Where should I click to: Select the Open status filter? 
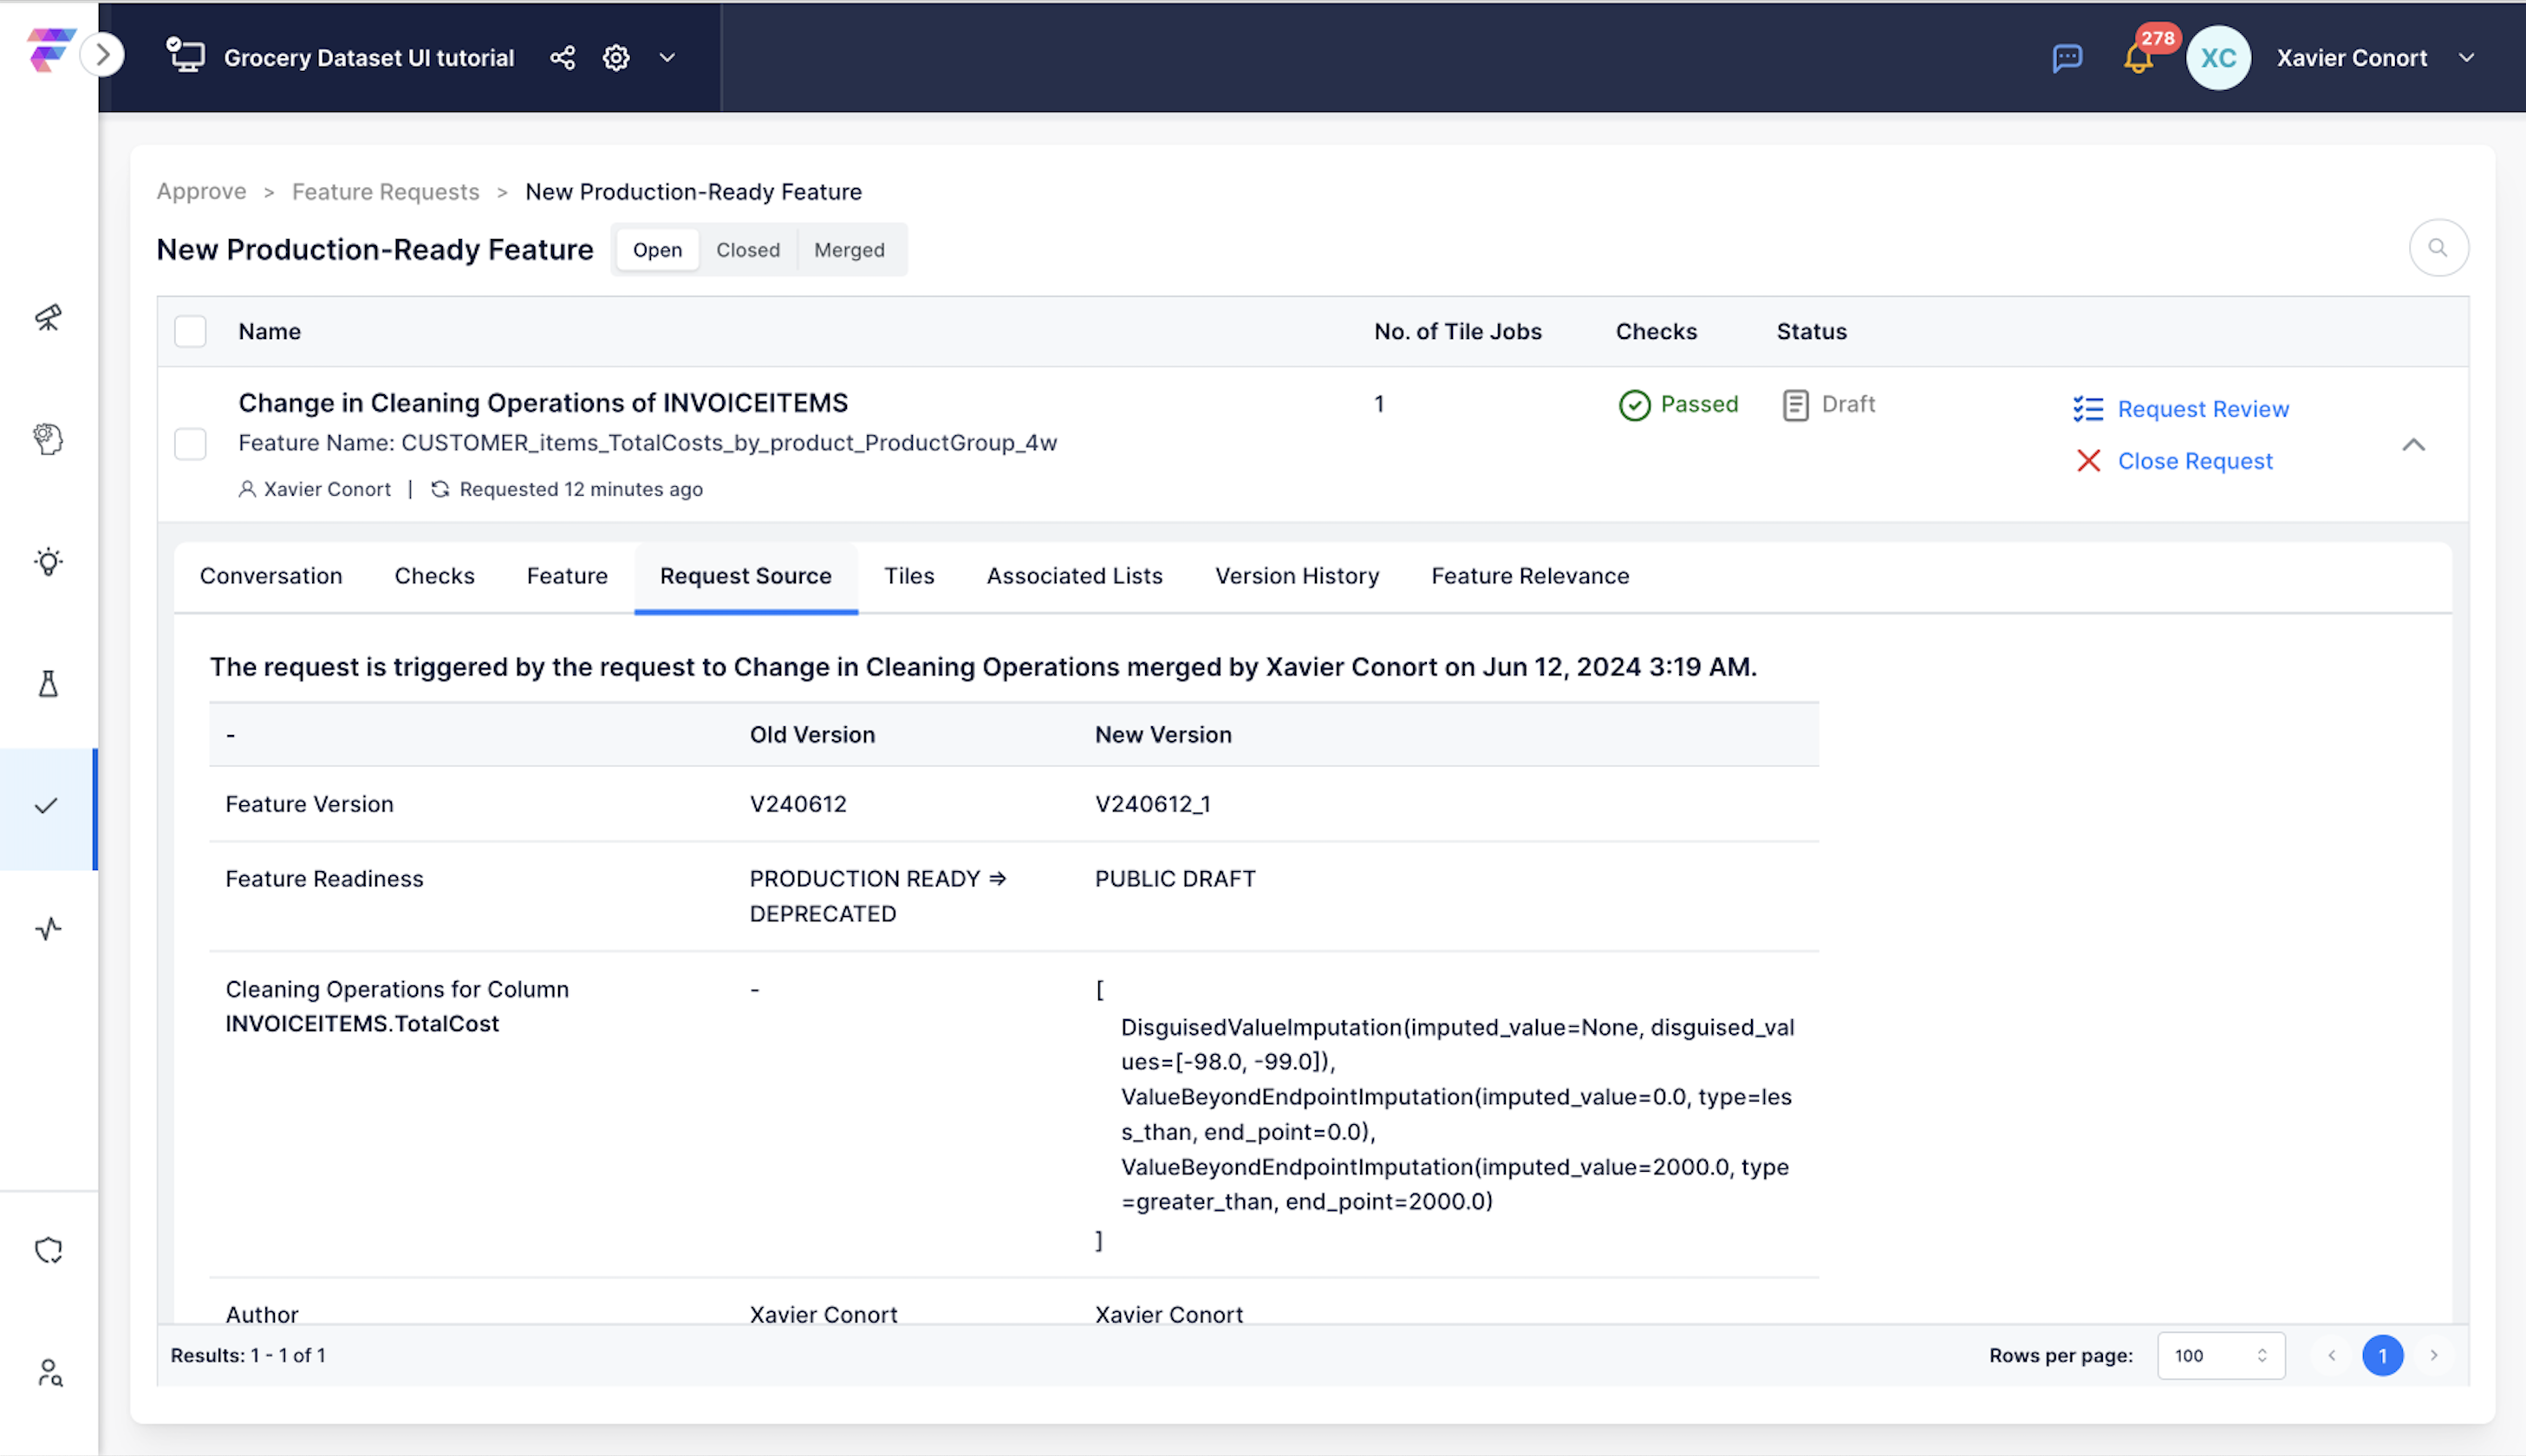657,250
